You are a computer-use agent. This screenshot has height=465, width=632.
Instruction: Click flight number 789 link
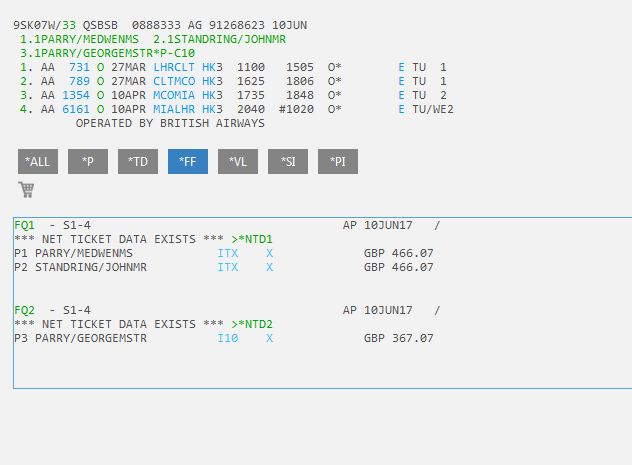point(79,81)
